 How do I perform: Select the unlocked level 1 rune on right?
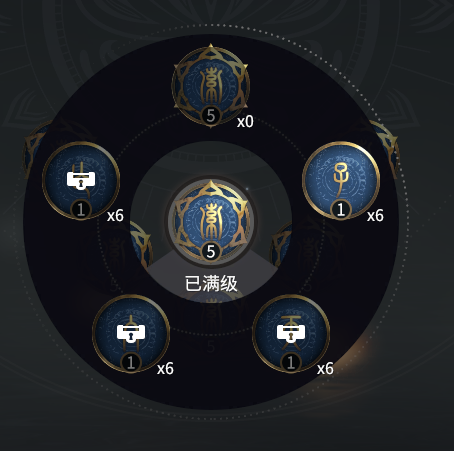pyautogui.click(x=341, y=180)
